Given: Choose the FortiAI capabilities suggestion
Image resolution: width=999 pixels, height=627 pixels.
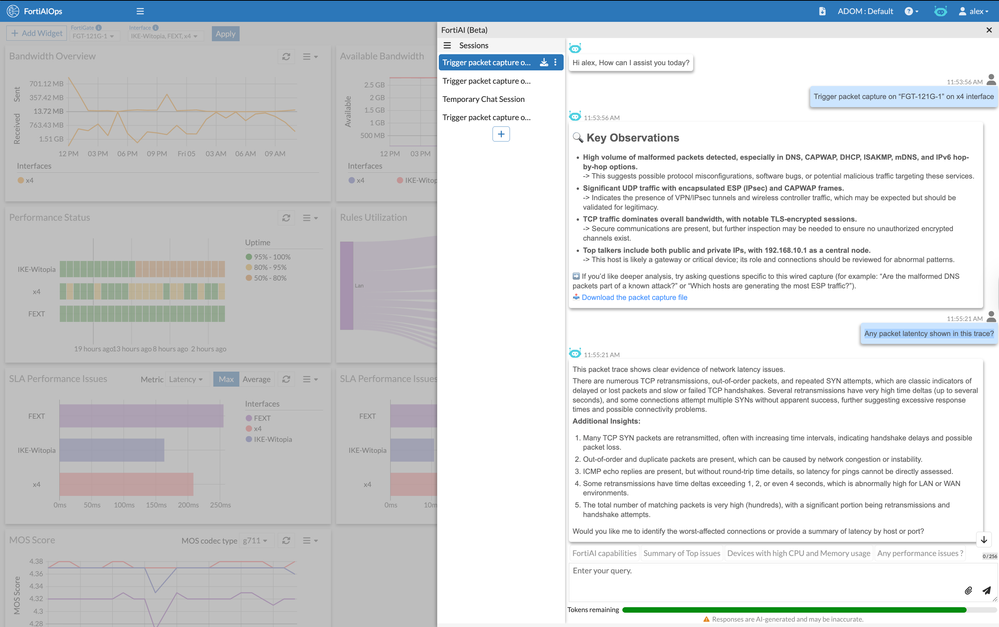Looking at the screenshot, I should (604, 553).
